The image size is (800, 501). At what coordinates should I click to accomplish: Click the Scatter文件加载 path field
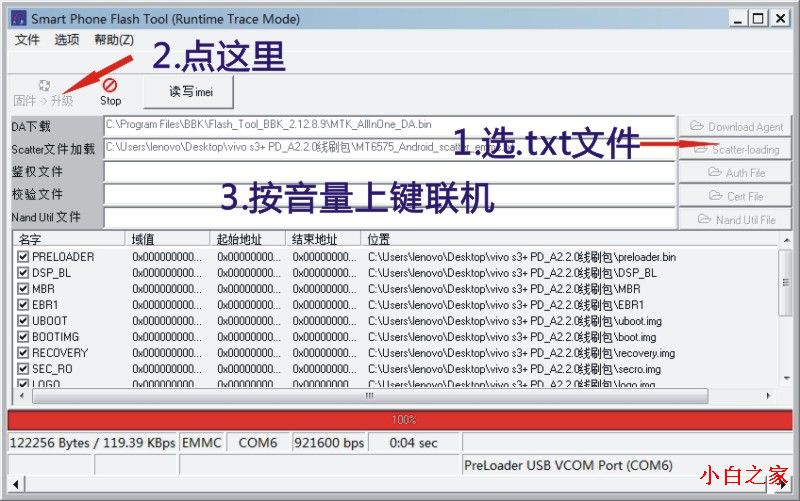coord(390,148)
